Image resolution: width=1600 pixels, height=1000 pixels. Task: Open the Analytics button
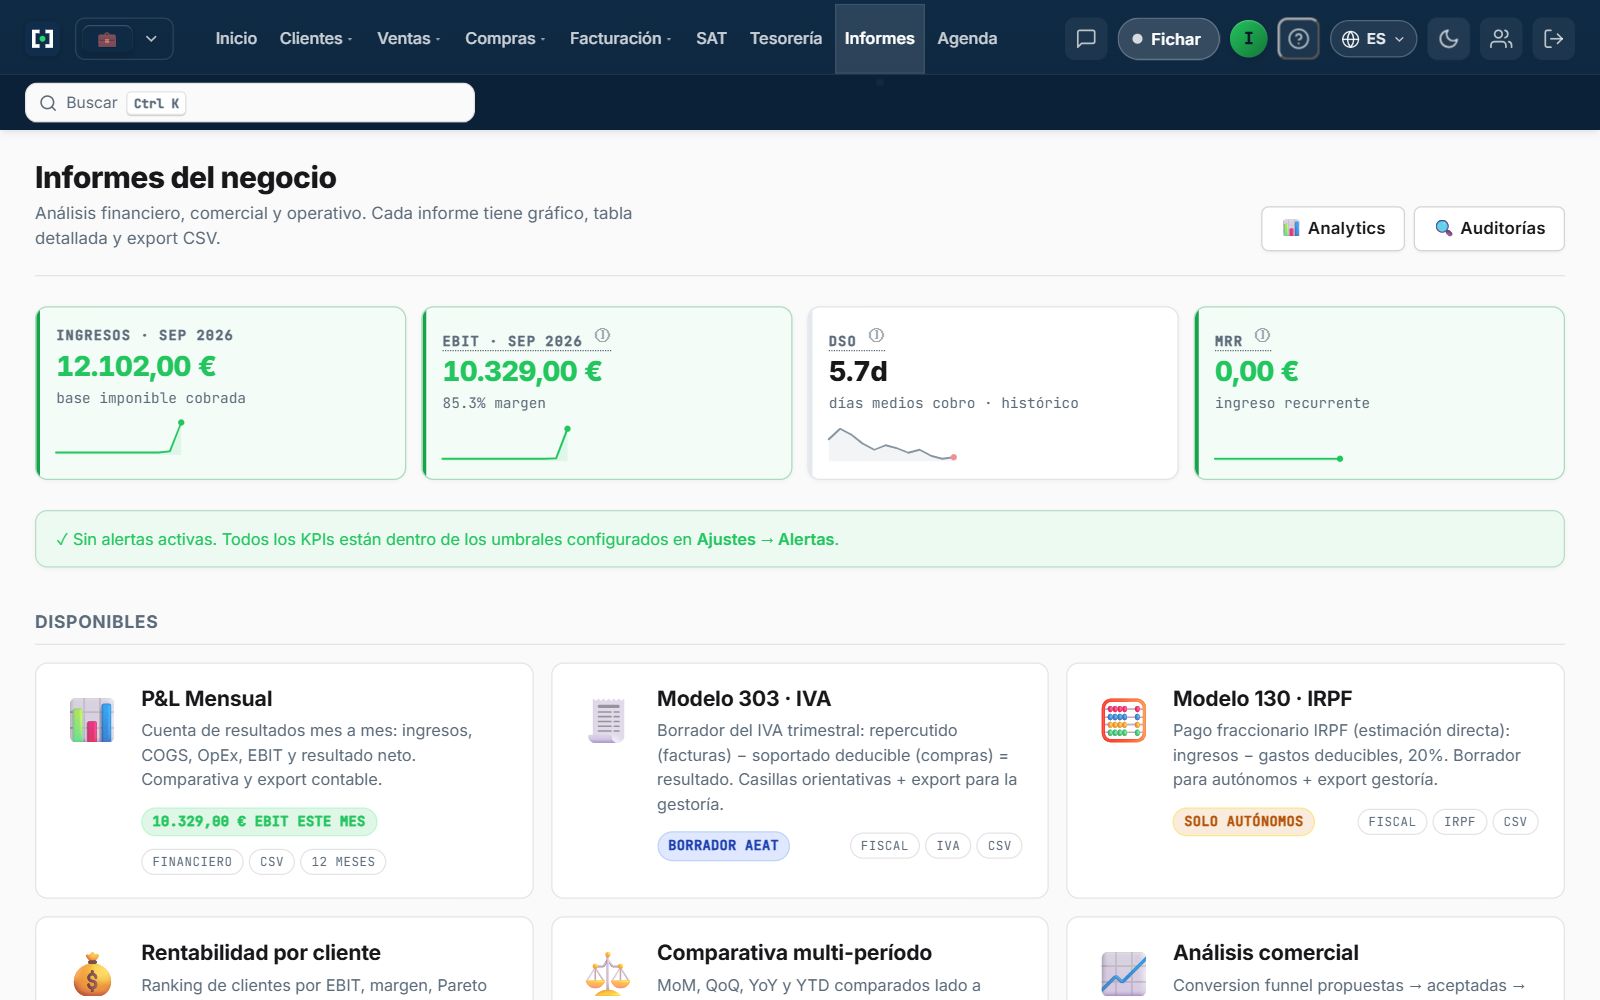pos(1333,228)
